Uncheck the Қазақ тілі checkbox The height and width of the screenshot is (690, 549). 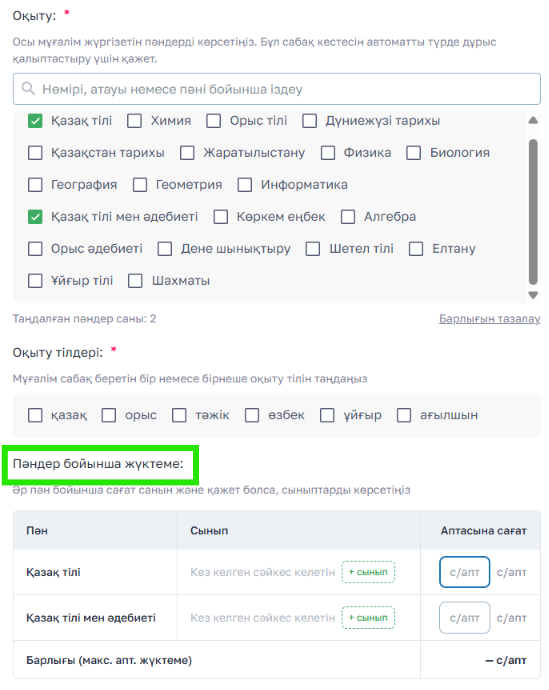35,121
